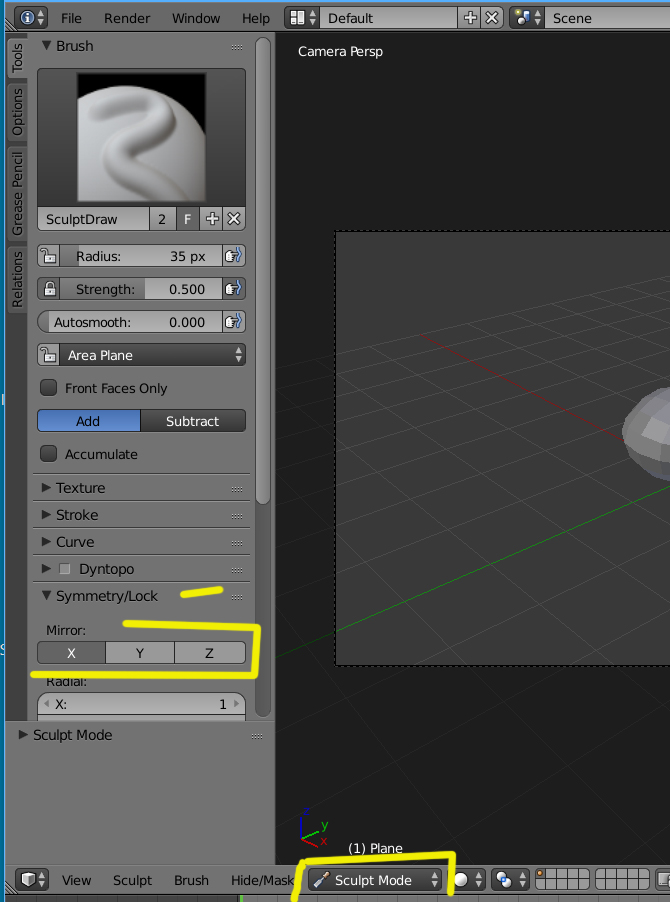Expand the Dyntopo panel

(47, 569)
